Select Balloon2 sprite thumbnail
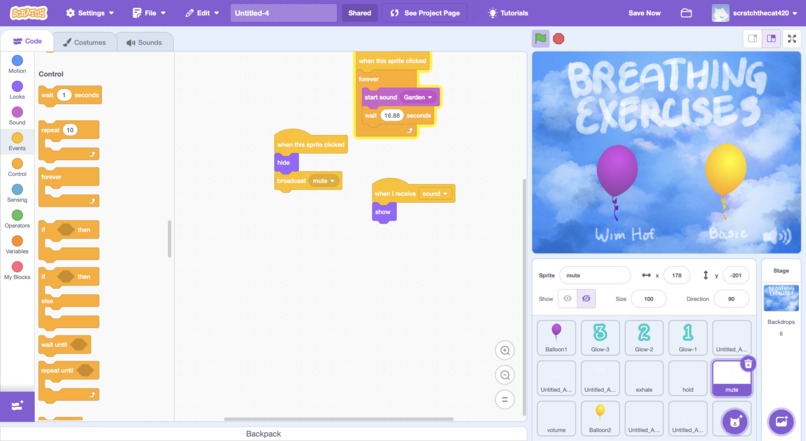806x441 pixels. coord(600,418)
